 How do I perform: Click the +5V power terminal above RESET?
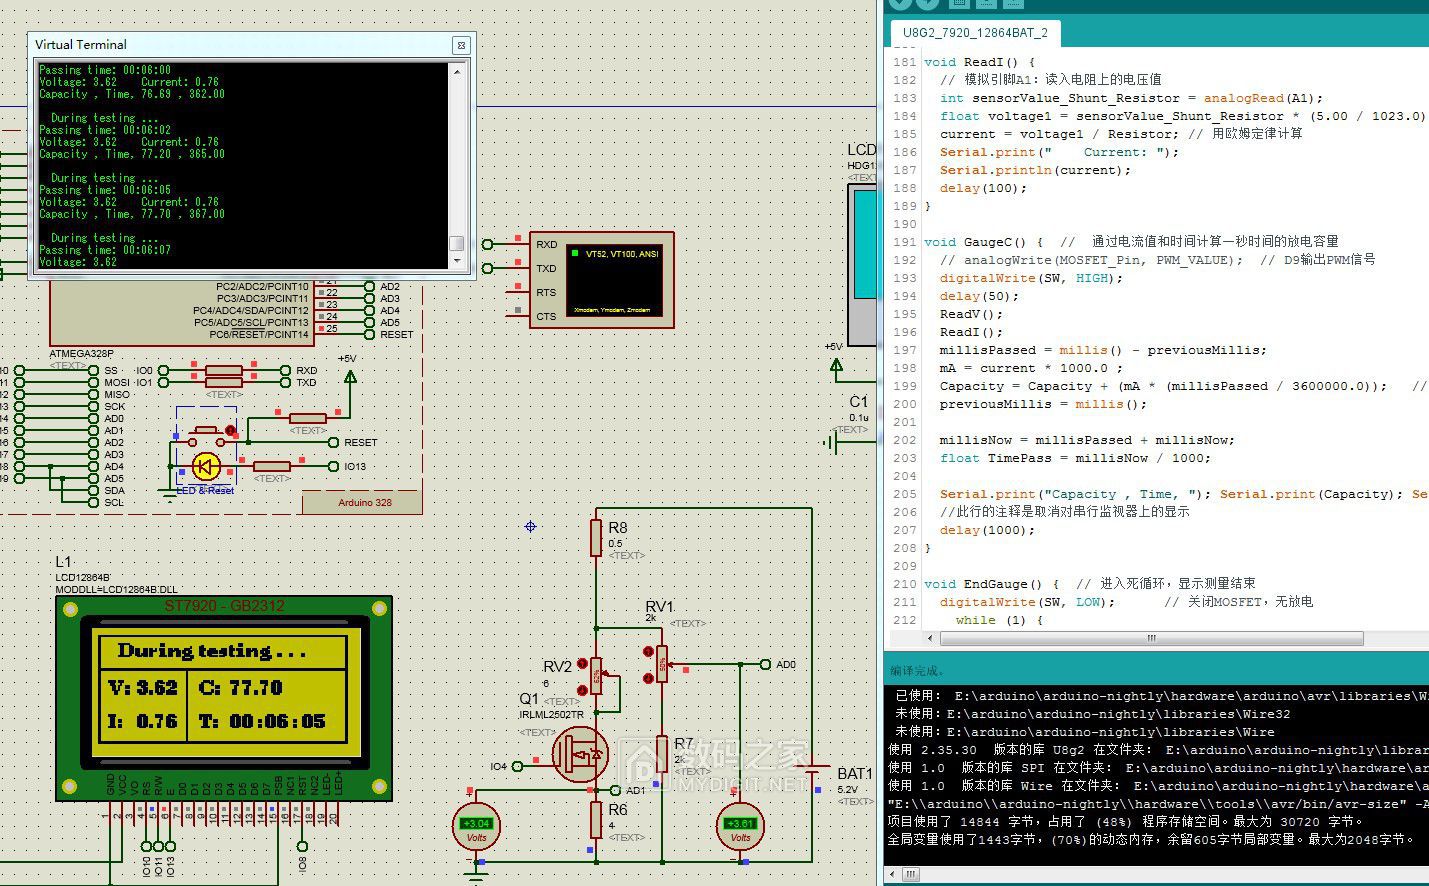click(x=349, y=376)
